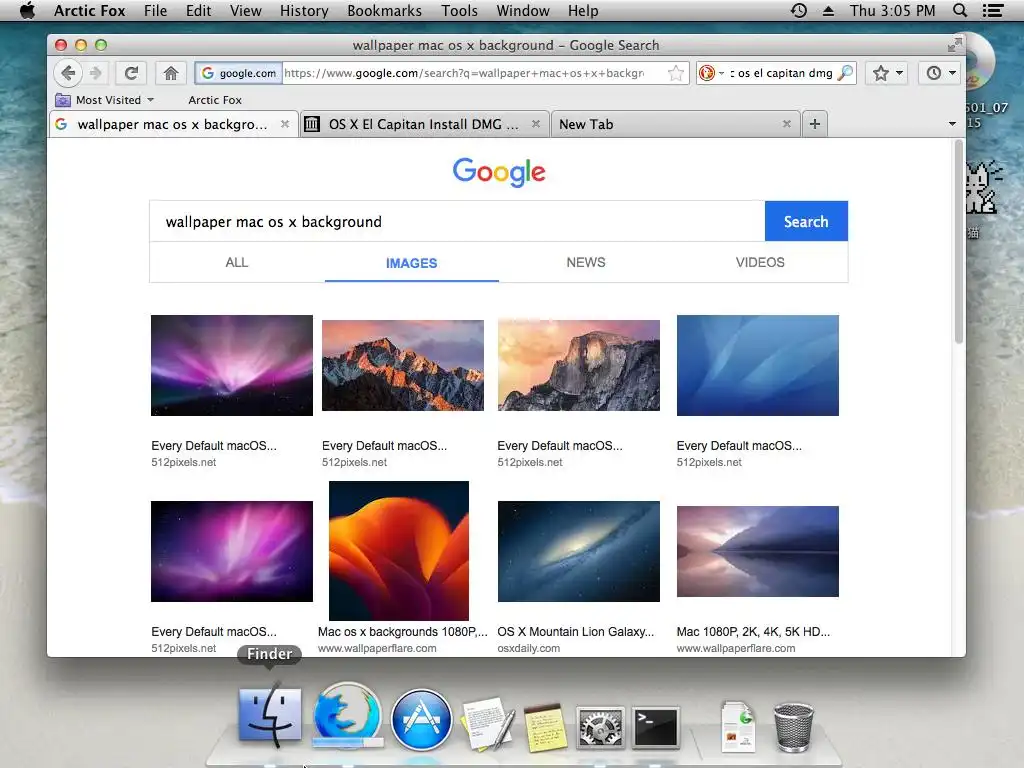The image size is (1024, 768).
Task: Close the OS X El Capitan Install DMG tab
Action: tap(536, 124)
